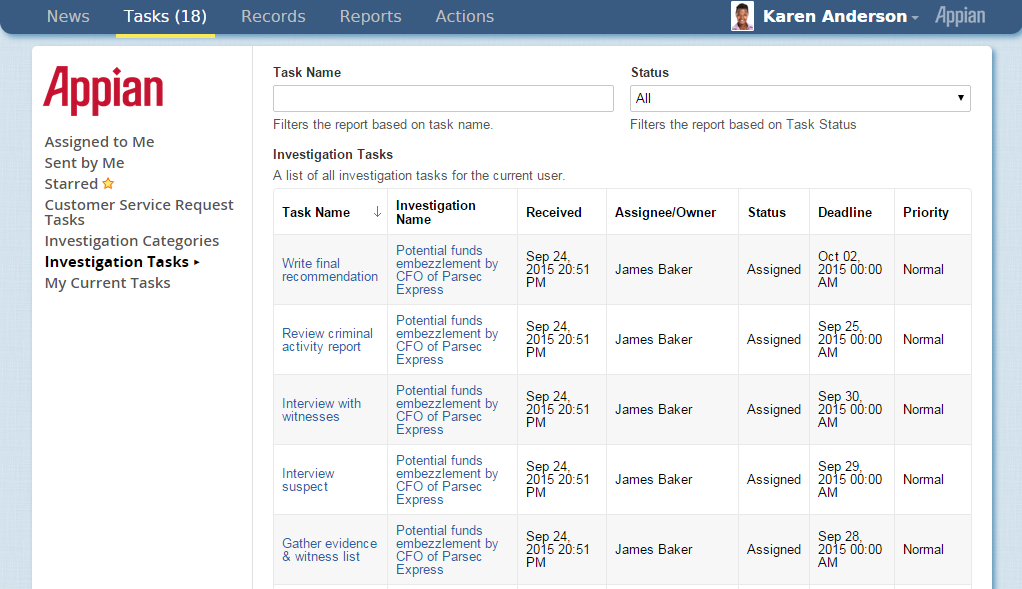Open Customer Service Request Tasks report
1022x589 pixels.
click(x=138, y=212)
